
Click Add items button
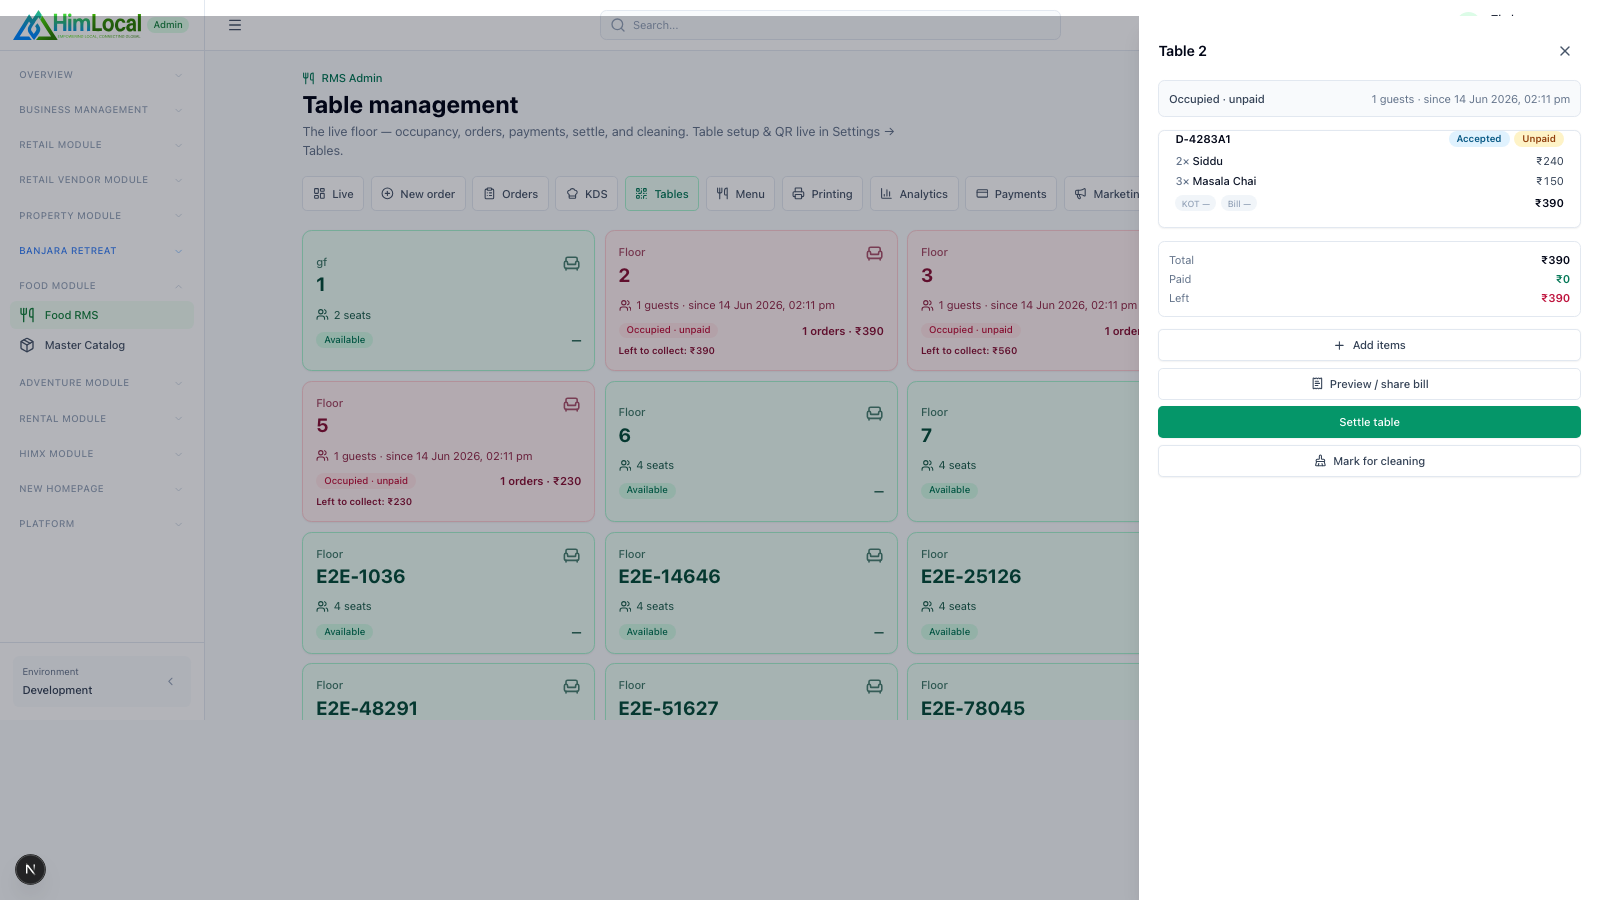click(1369, 345)
